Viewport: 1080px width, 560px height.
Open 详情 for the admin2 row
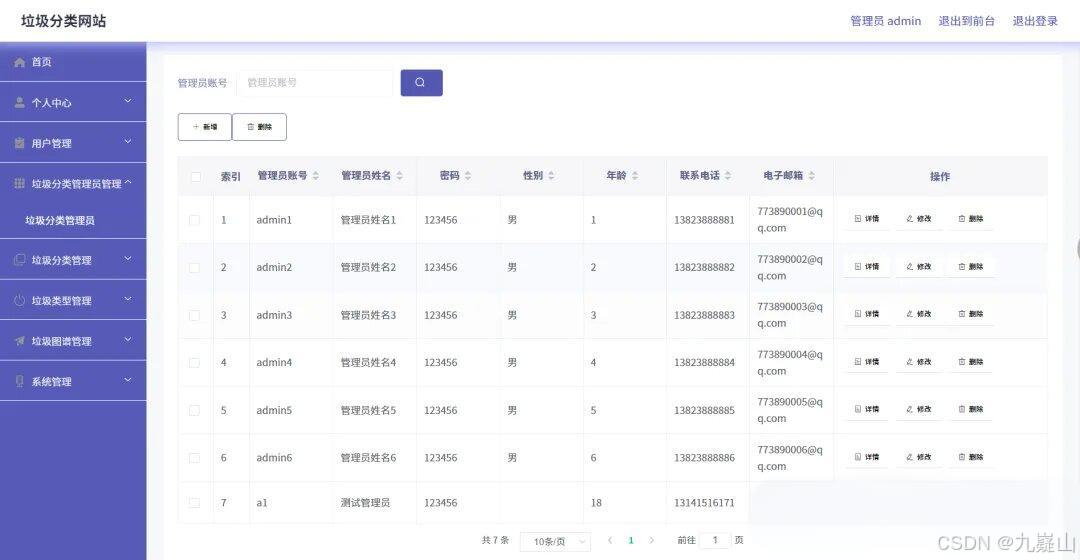pos(866,267)
